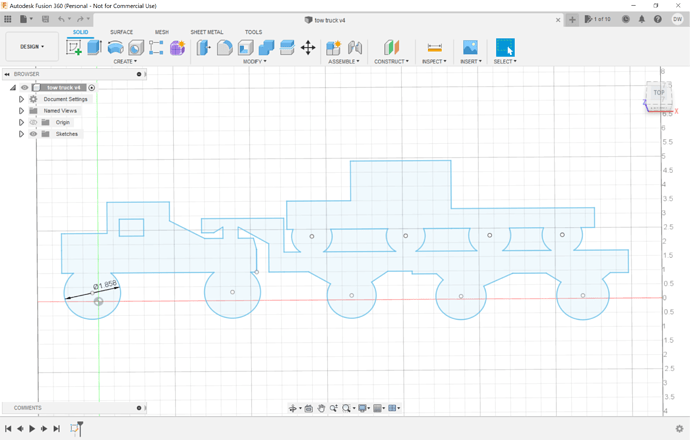
Task: Click the Pan hand tool
Action: [321, 408]
